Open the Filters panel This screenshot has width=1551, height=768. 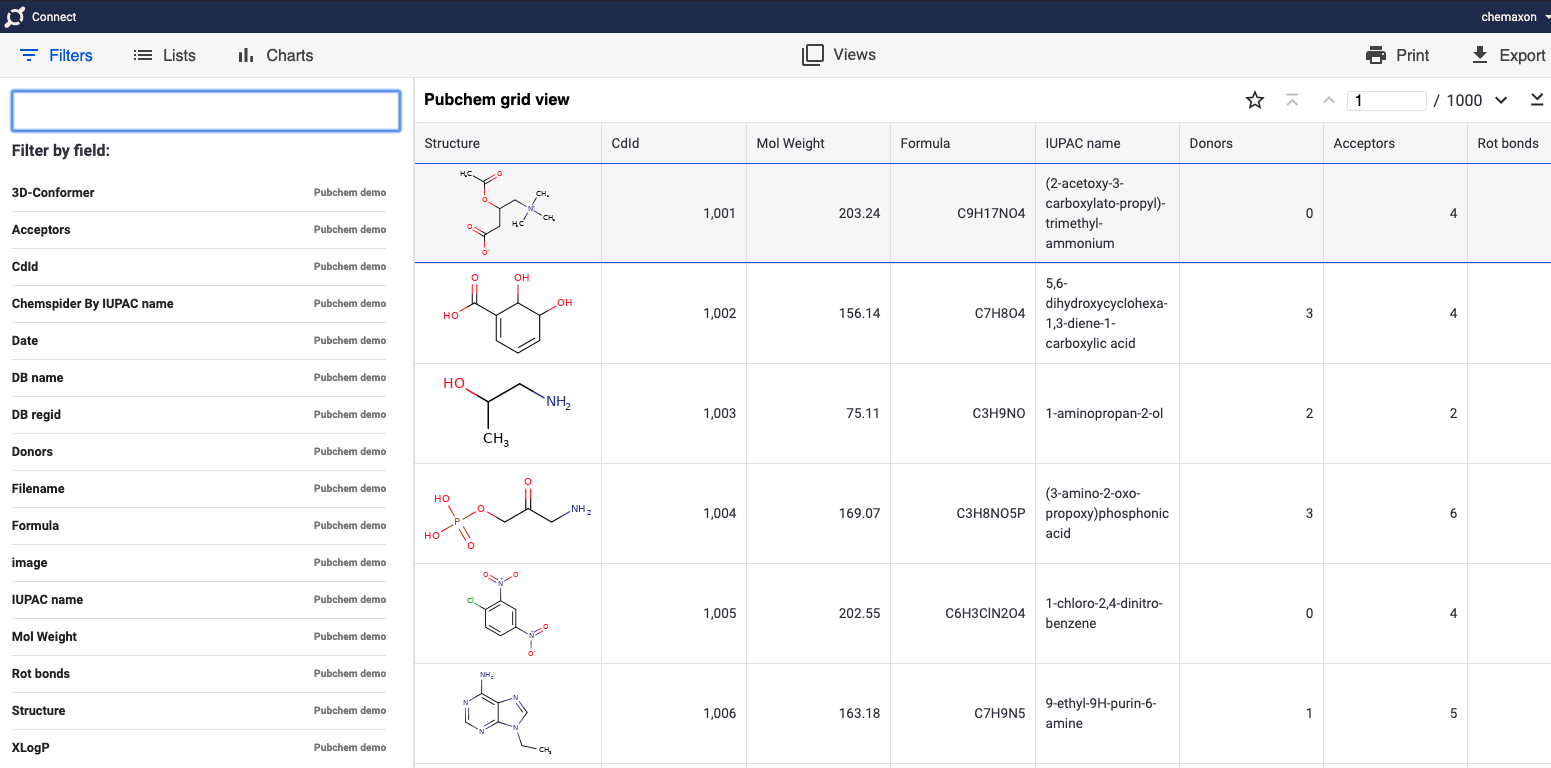point(56,55)
